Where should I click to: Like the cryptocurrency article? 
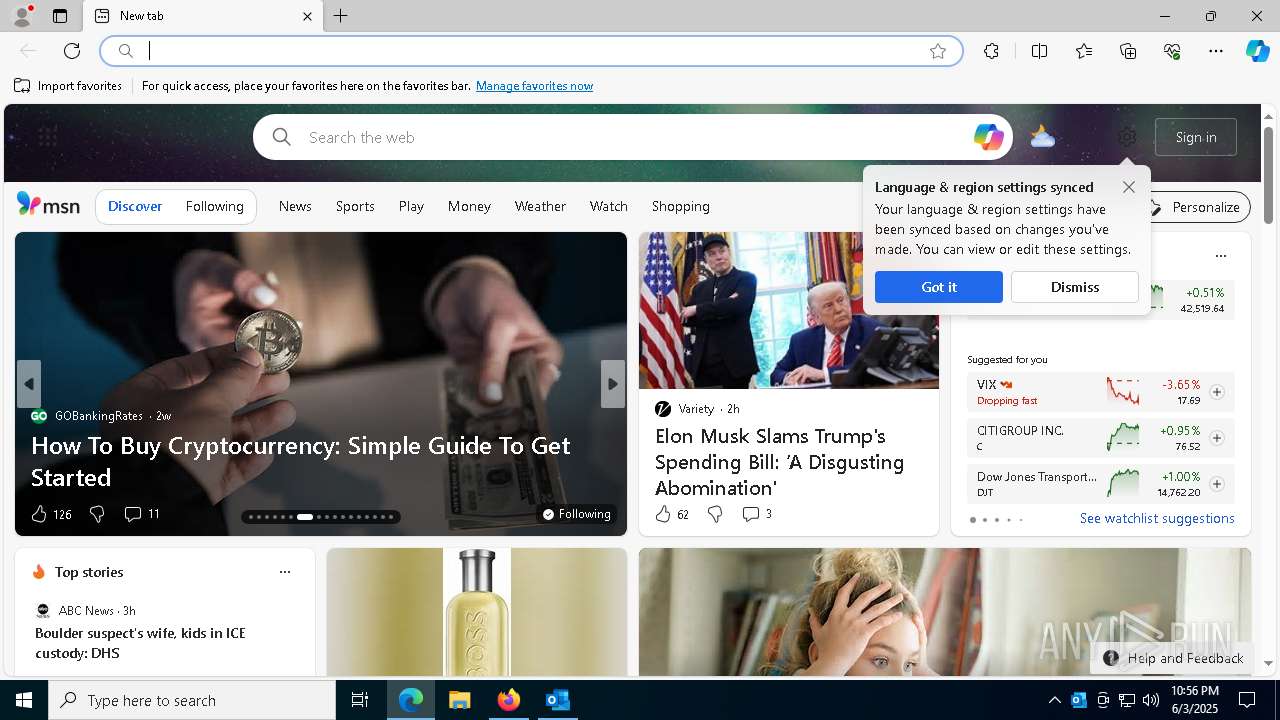pos(39,514)
